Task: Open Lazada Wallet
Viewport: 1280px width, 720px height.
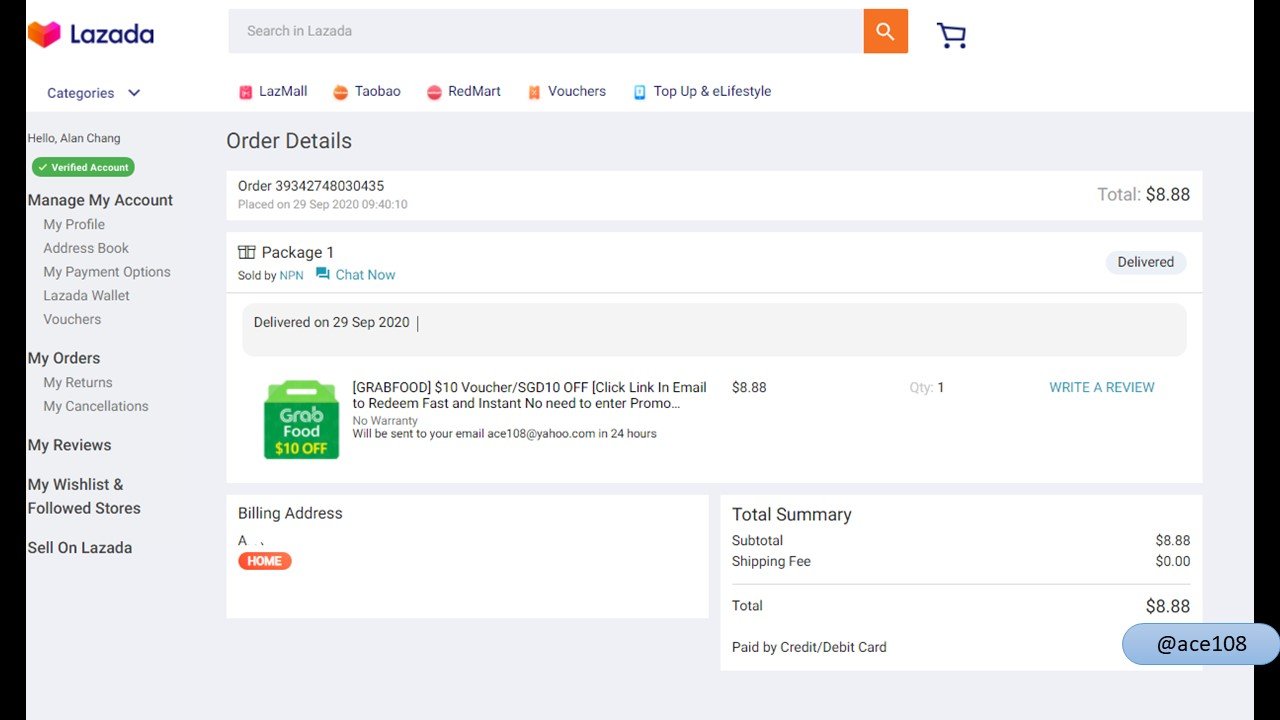Action: click(86, 295)
